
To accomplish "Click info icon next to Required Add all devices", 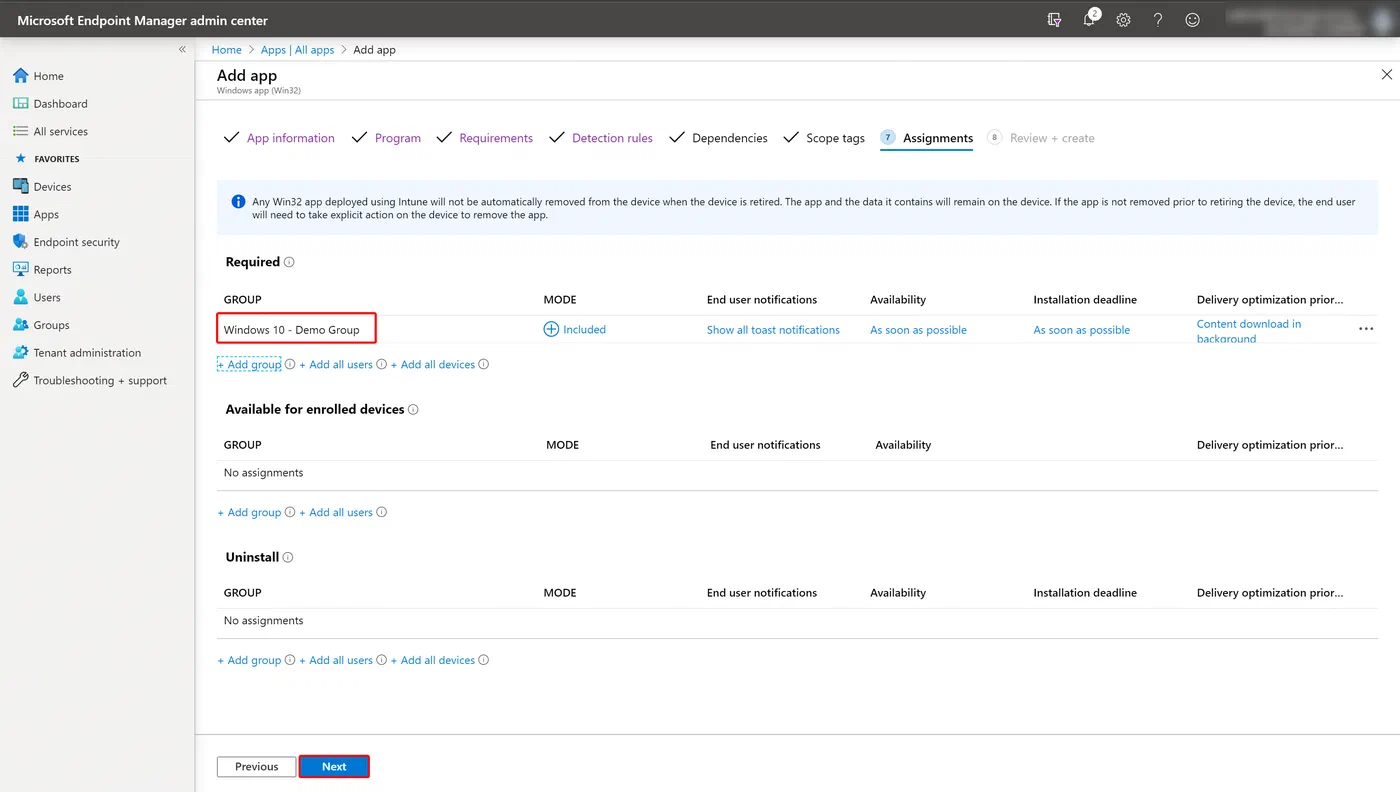I will point(484,365).
